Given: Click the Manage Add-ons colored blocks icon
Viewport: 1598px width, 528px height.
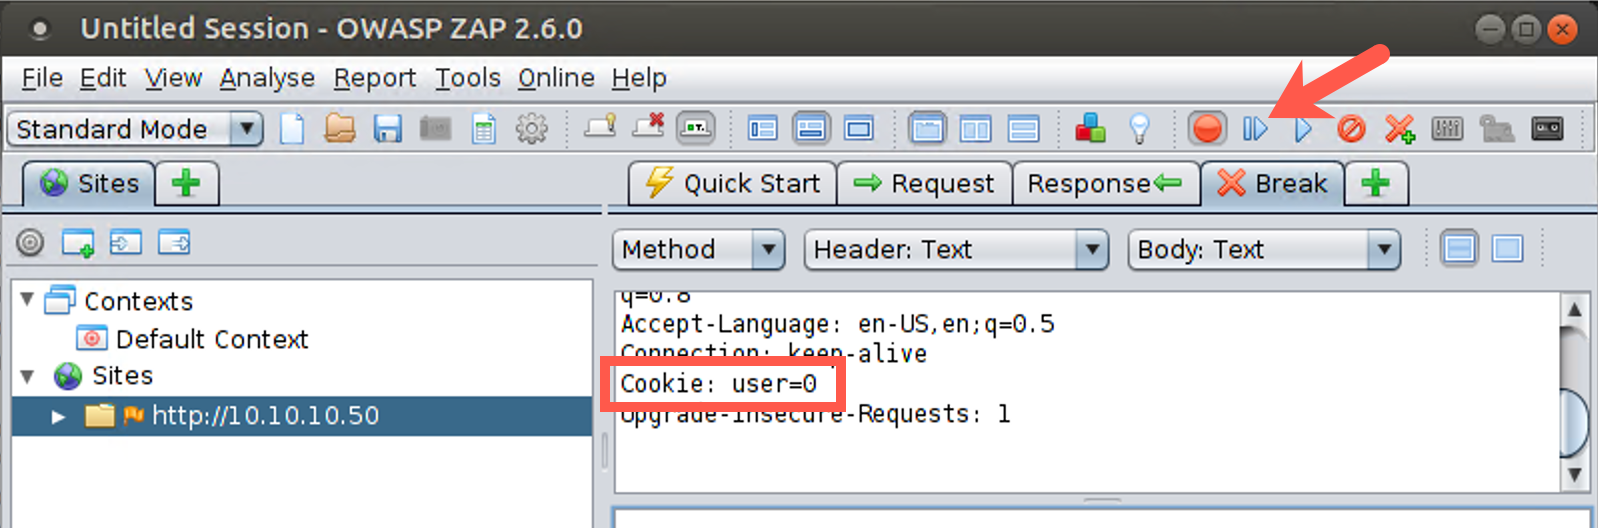Looking at the screenshot, I should coord(1090,129).
